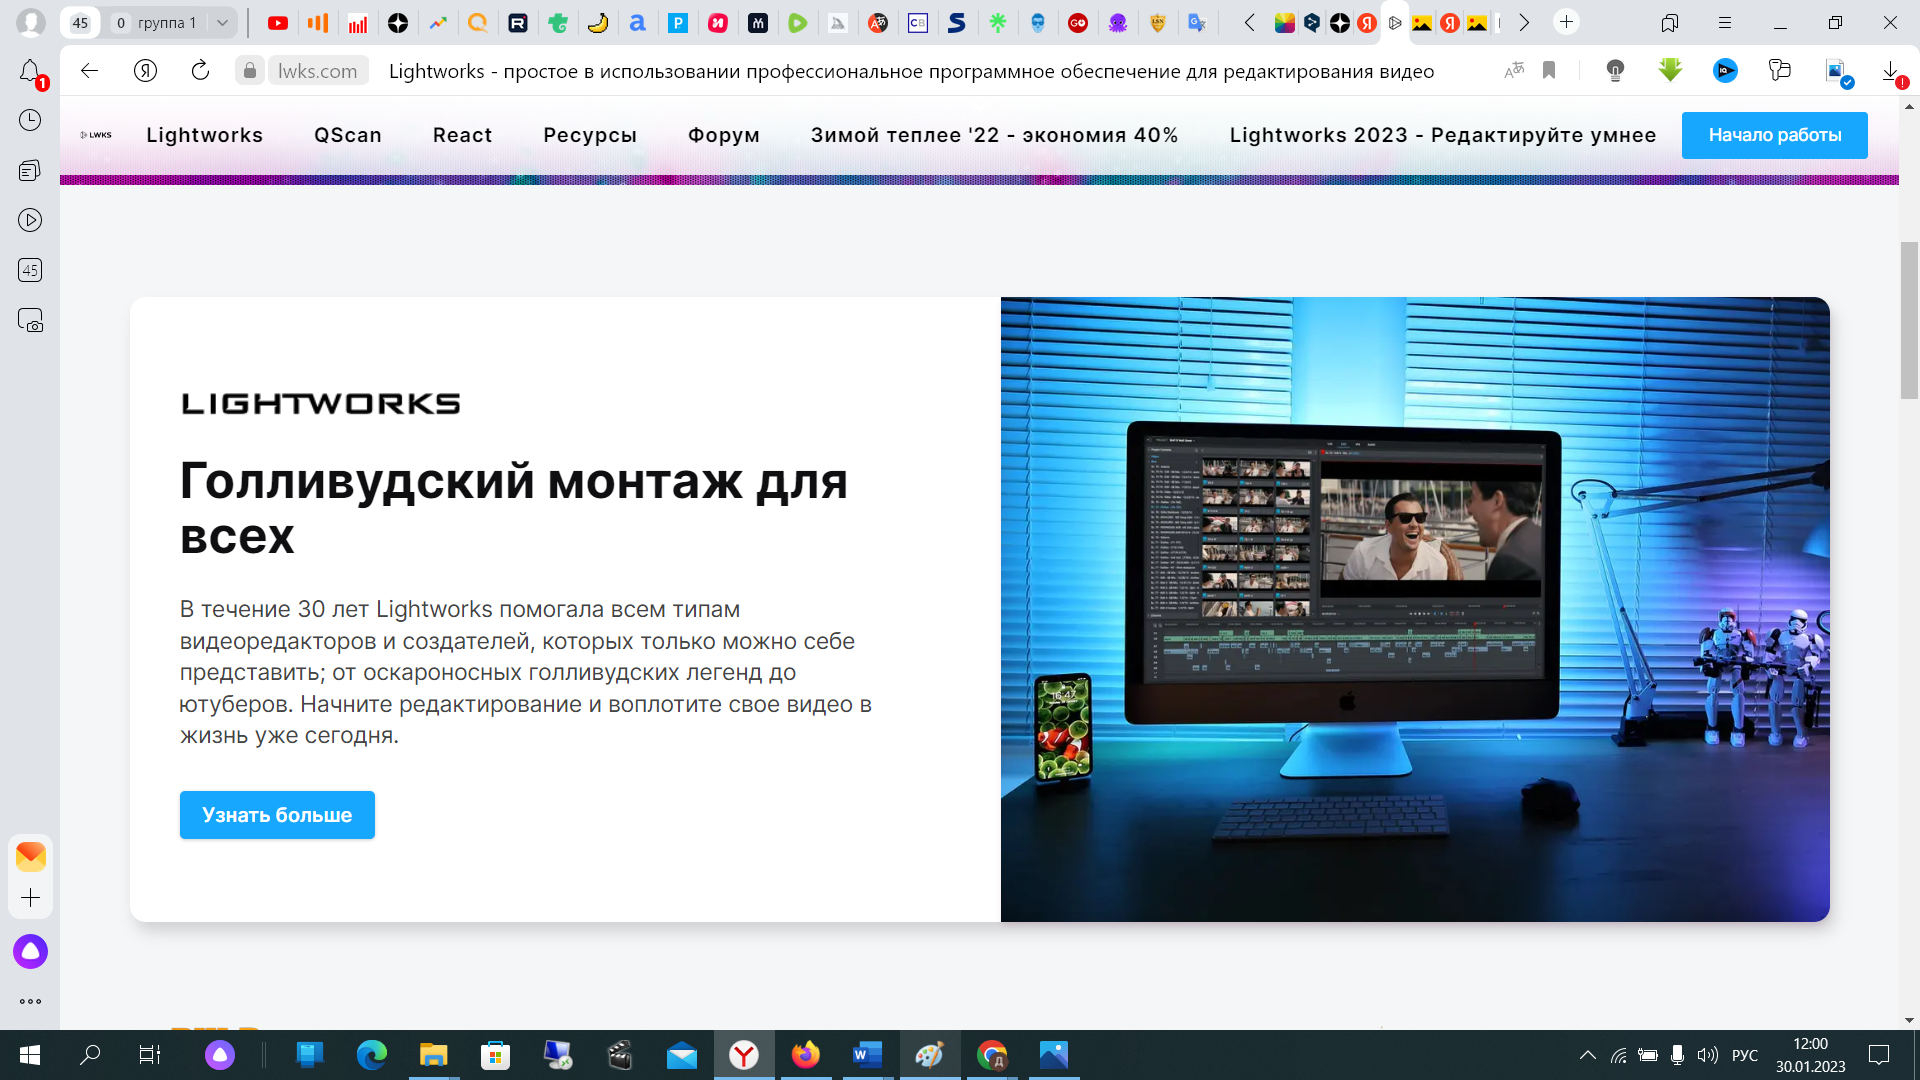Click the 'Узнать больше' button

tap(276, 814)
